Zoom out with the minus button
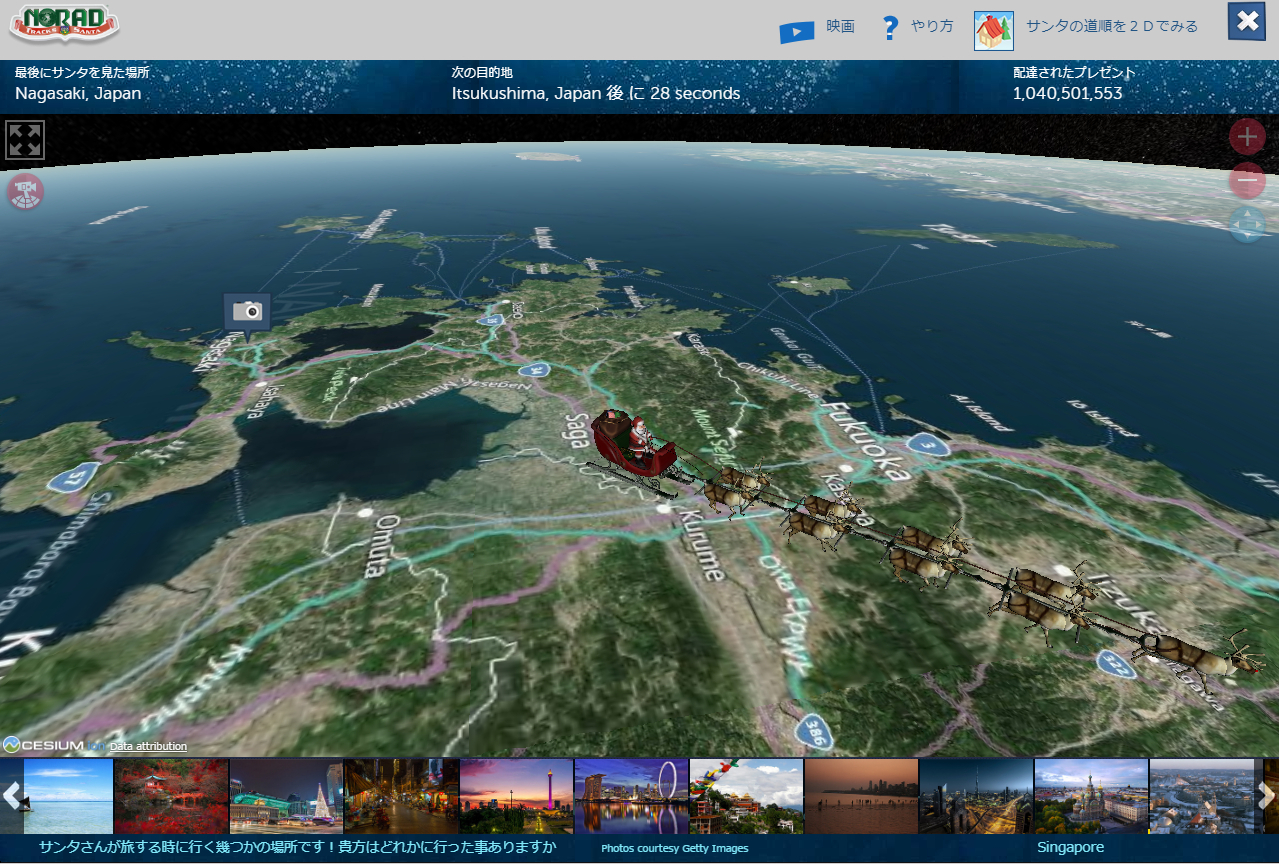 [1246, 181]
